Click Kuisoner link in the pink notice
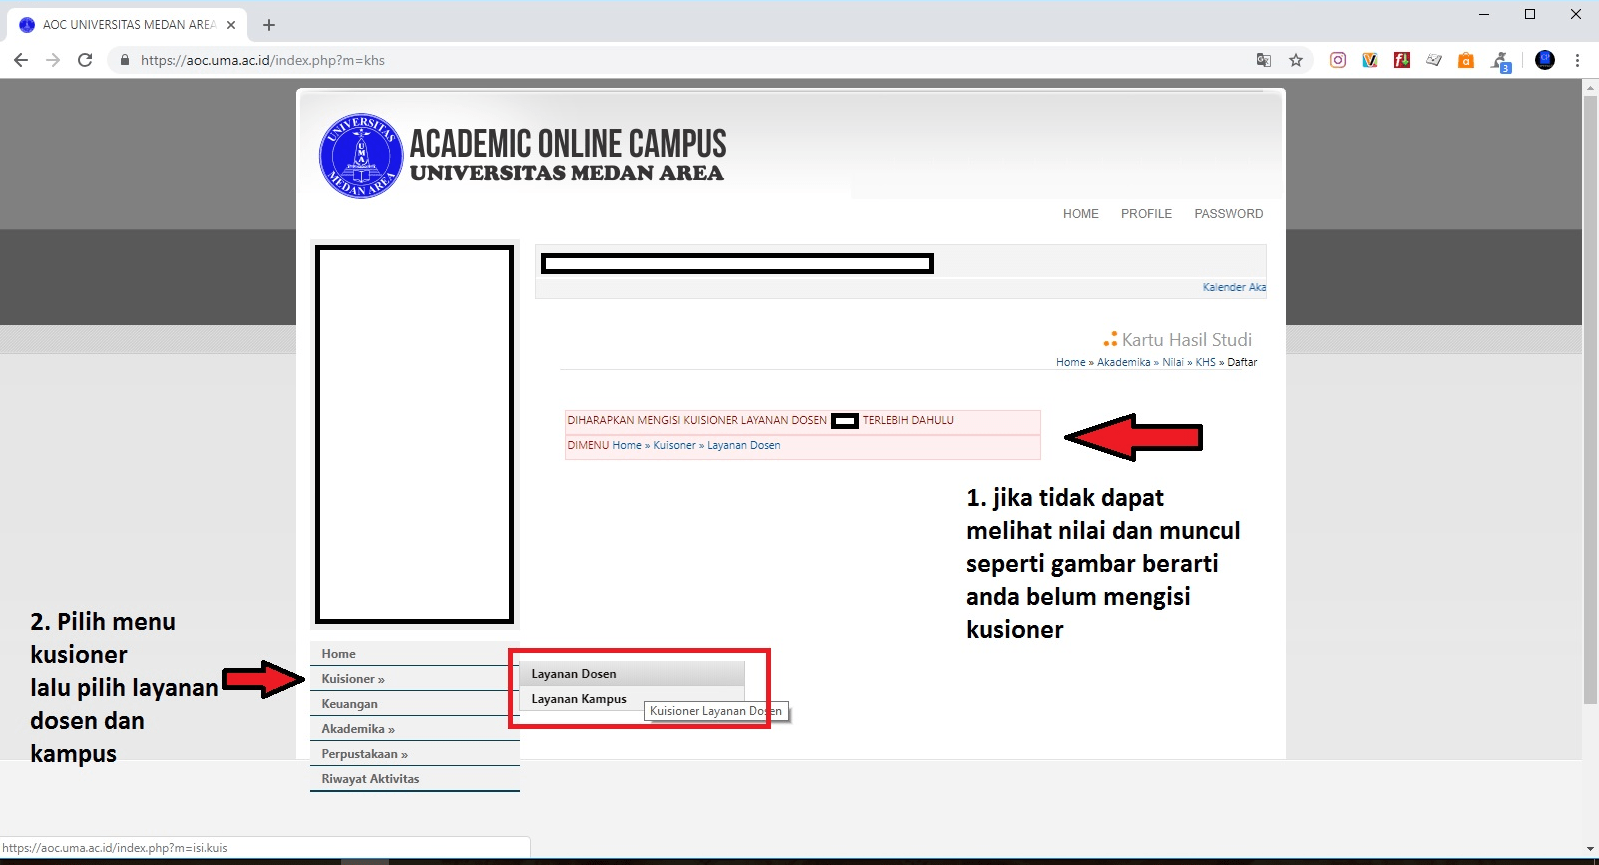1599x865 pixels. click(674, 445)
